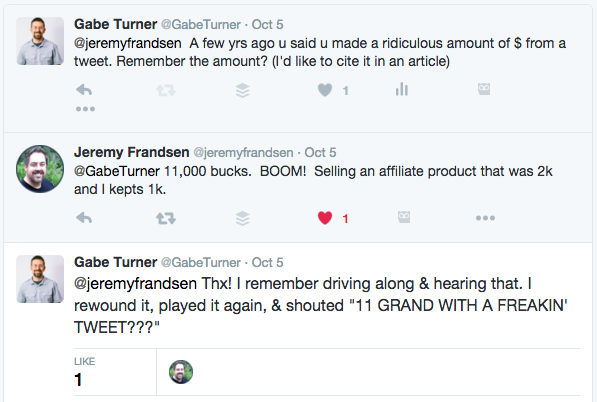Click Jeremy Frandsen's round avatar photo

coord(40,169)
